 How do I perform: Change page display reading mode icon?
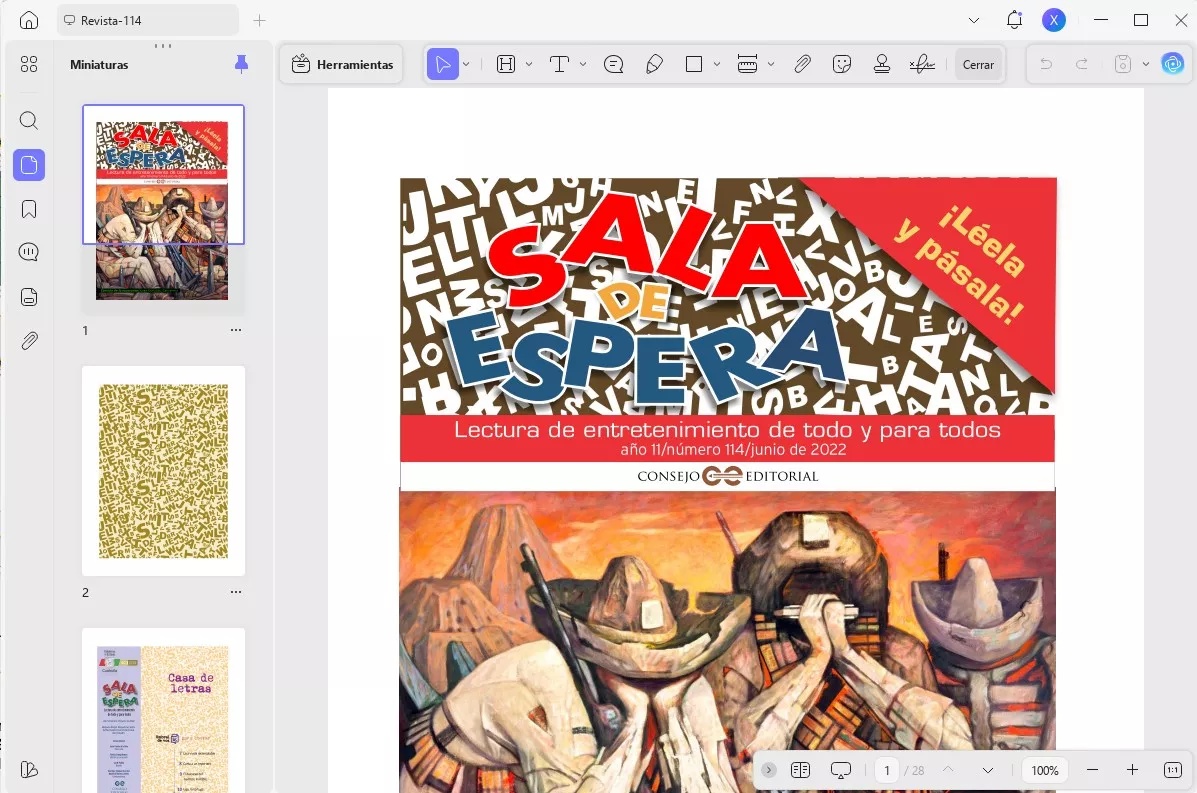(x=800, y=770)
